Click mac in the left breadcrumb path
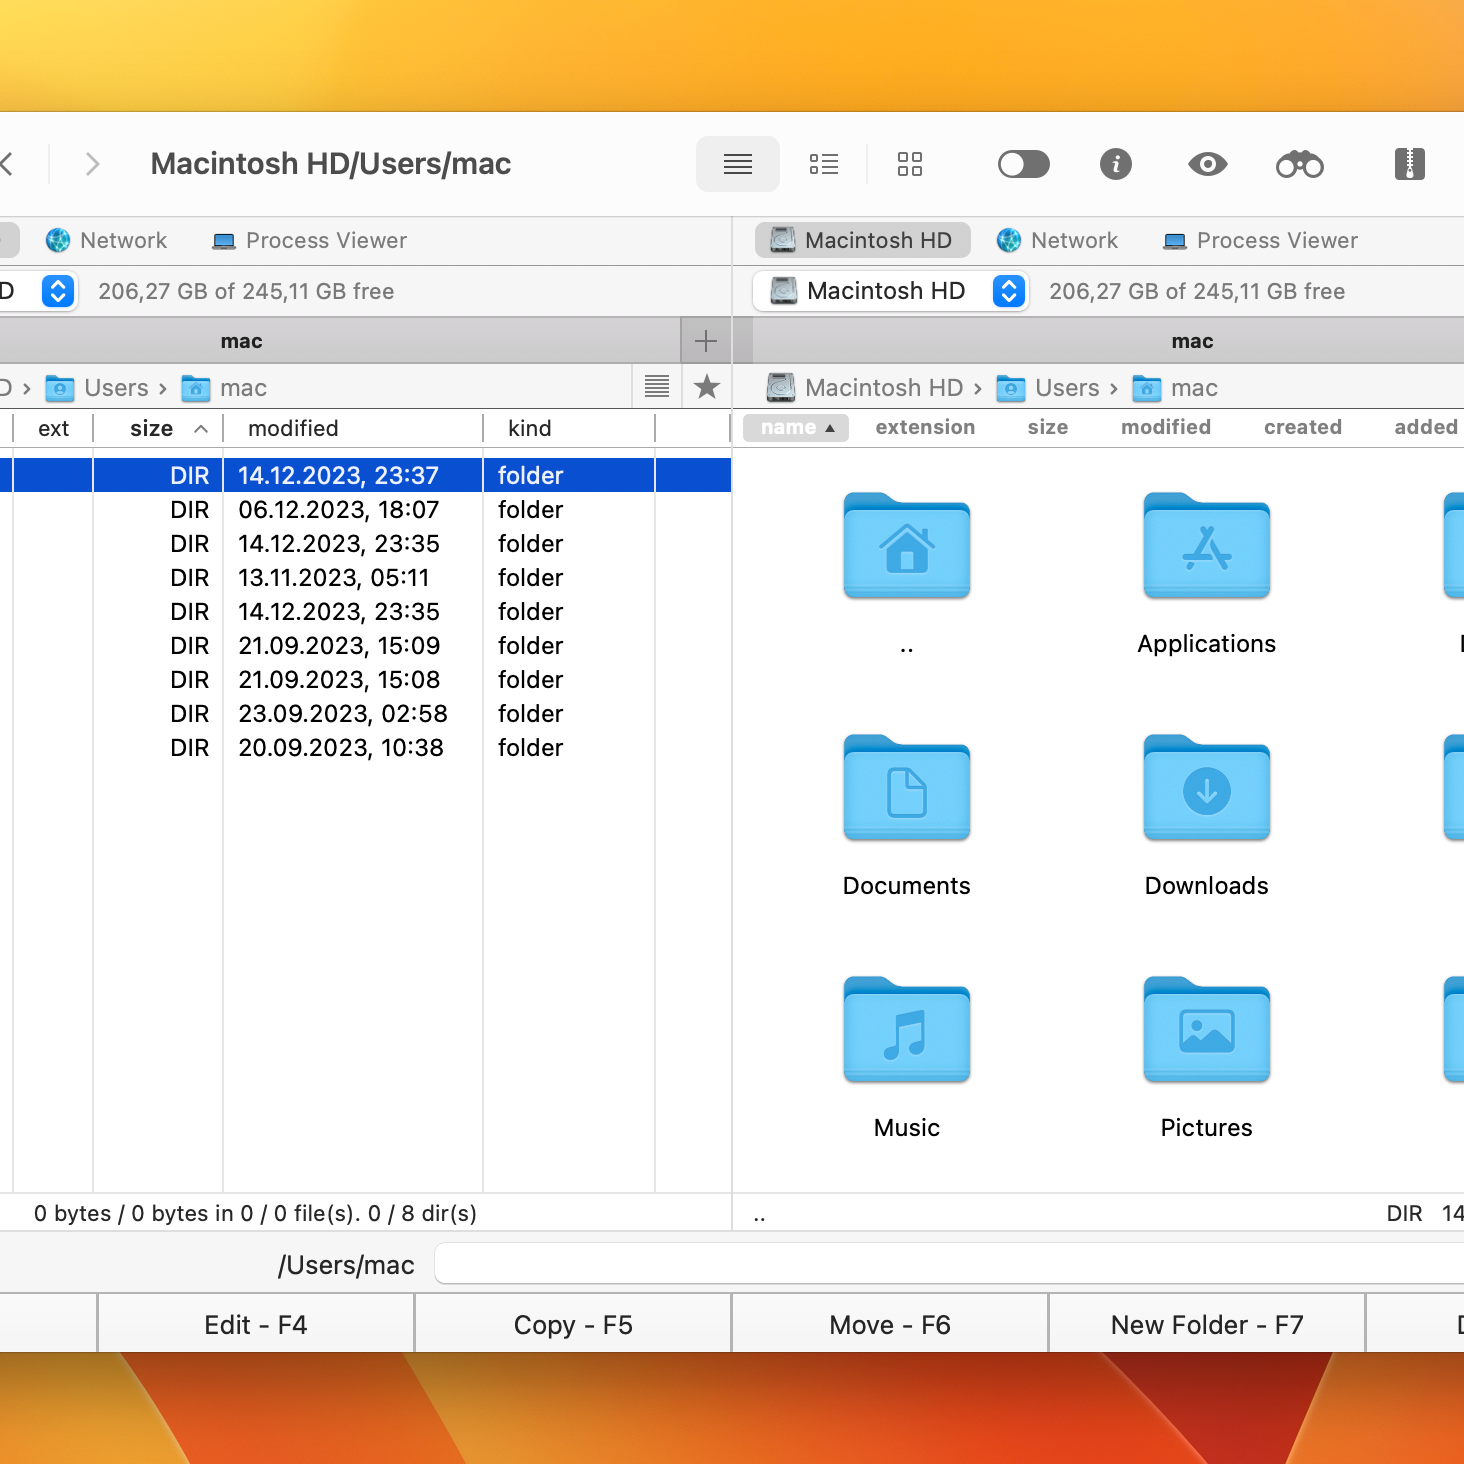The image size is (1464, 1464). click(x=225, y=388)
